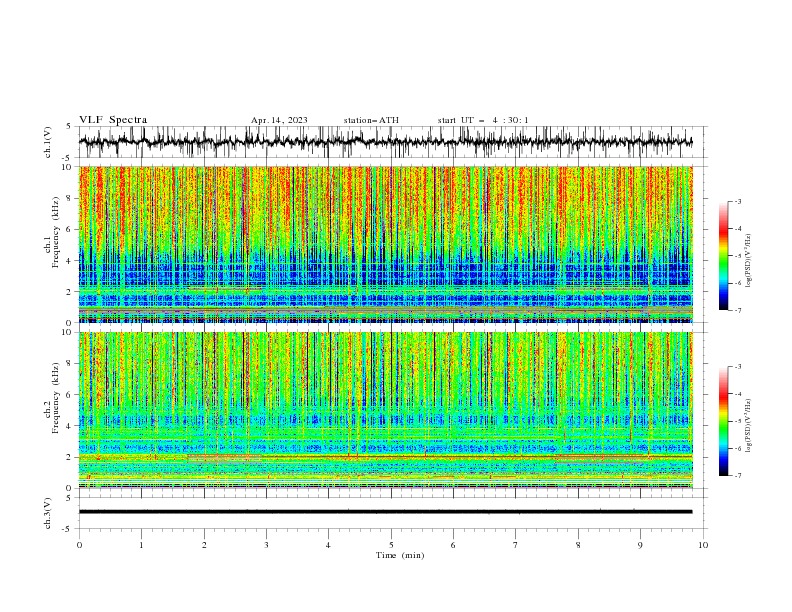Click the "-3" label on upper colorbar
This screenshot has width=792, height=612.
737,201
